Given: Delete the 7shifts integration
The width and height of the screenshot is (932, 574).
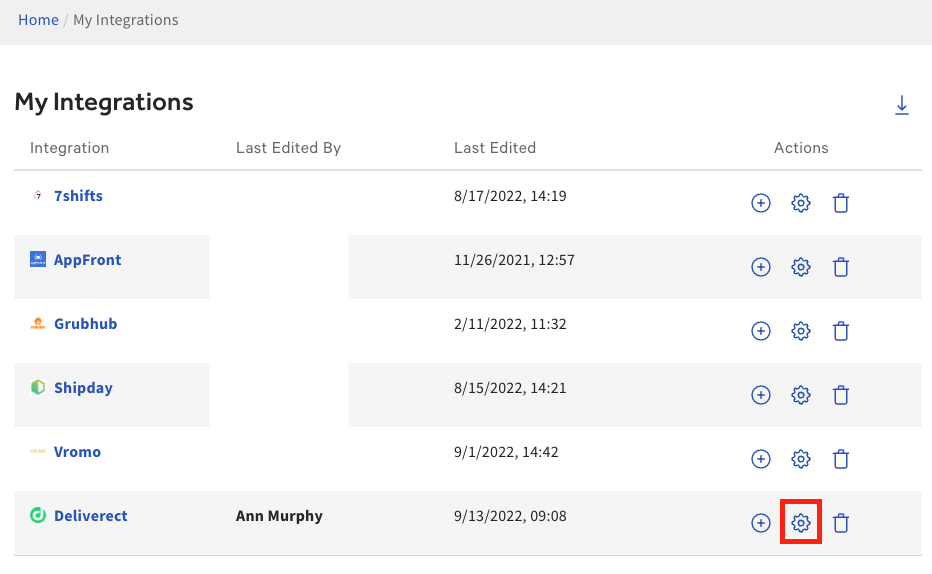Looking at the screenshot, I should (x=841, y=204).
